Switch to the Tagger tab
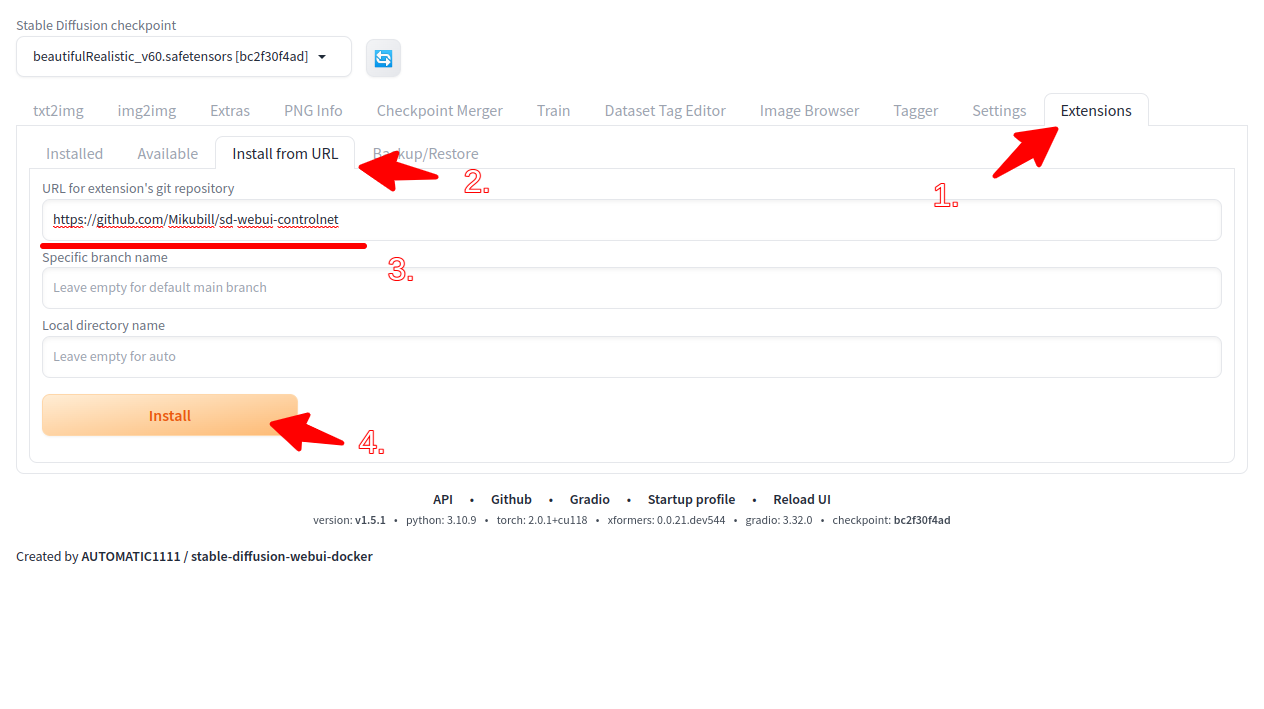This screenshot has width=1264, height=709. pos(915,110)
